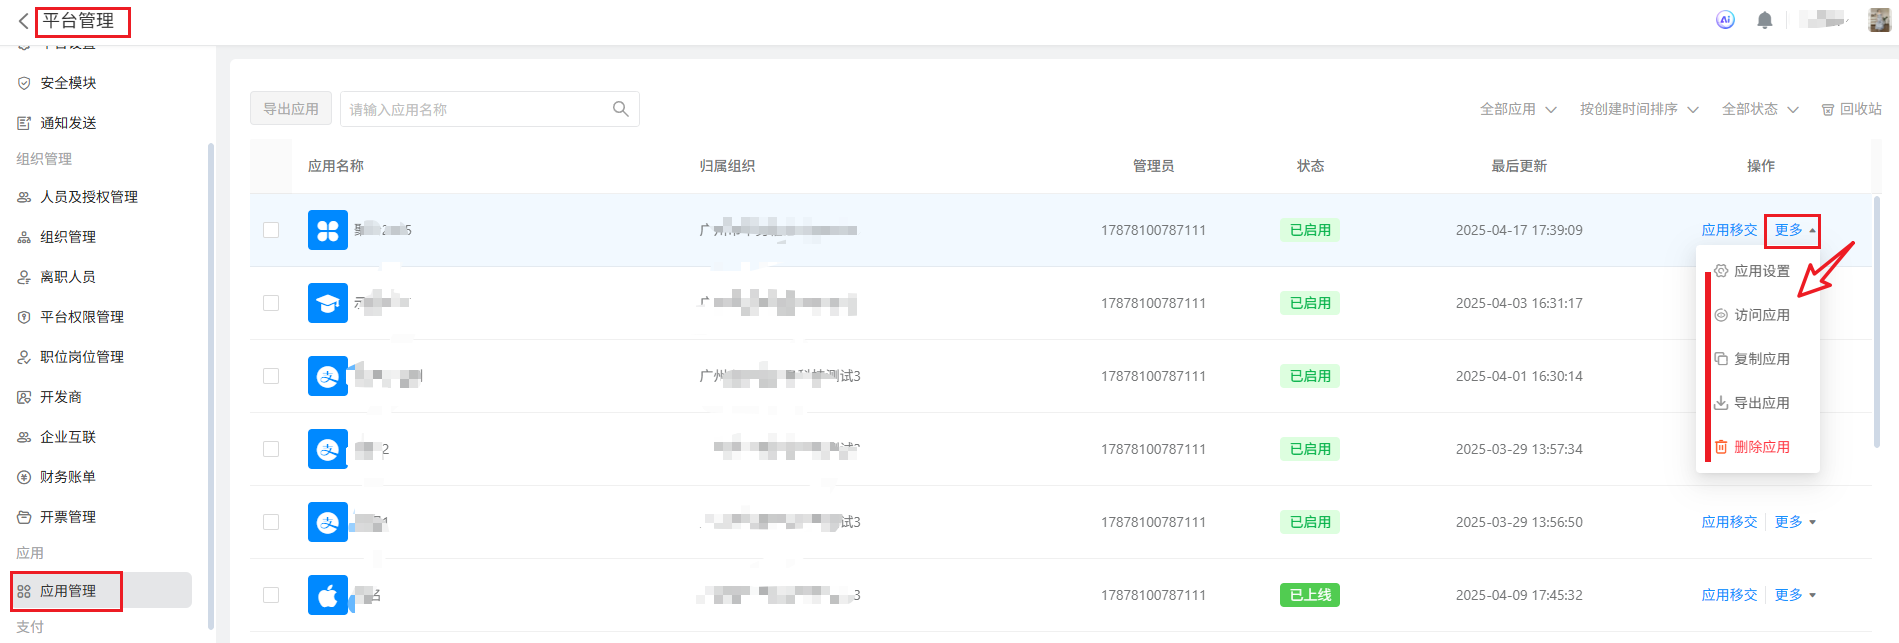Open the notification bell icon
The width and height of the screenshot is (1899, 643).
(x=1764, y=20)
